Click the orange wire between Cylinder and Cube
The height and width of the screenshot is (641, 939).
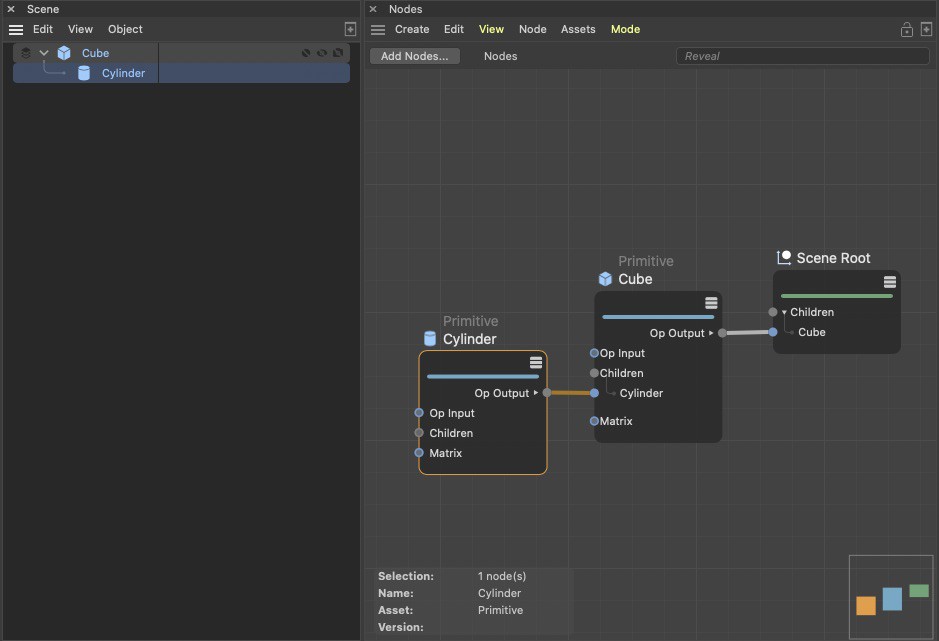571,393
